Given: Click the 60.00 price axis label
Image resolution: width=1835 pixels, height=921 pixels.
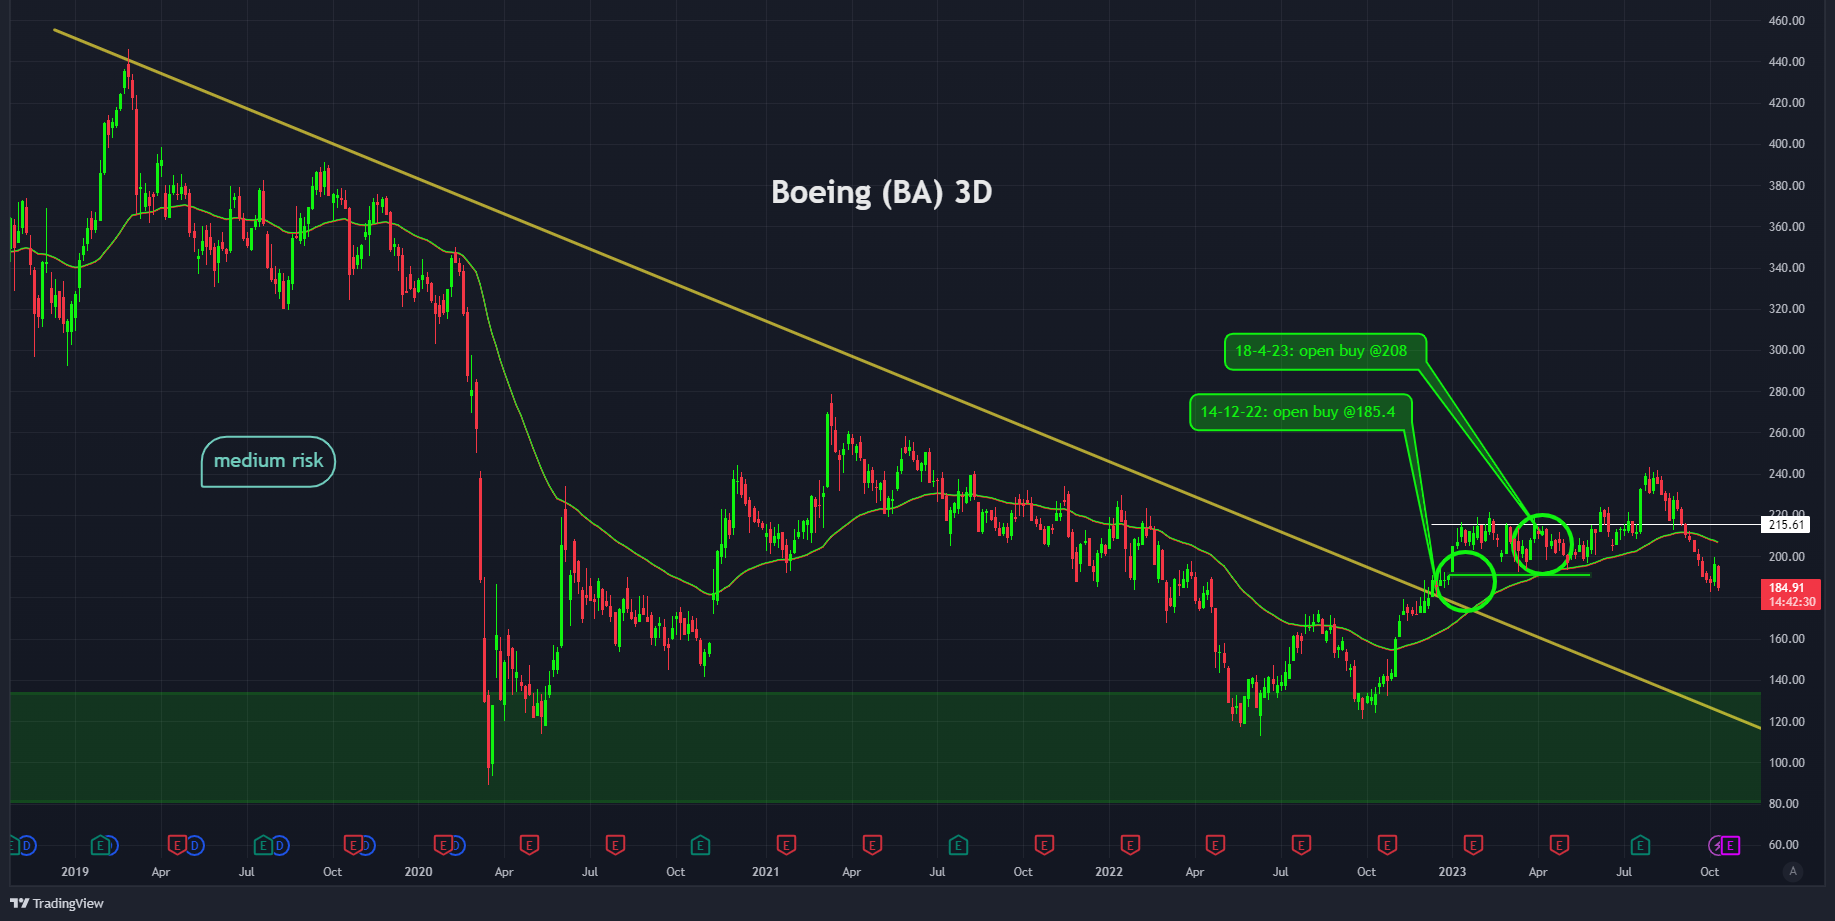Looking at the screenshot, I should 1783,845.
